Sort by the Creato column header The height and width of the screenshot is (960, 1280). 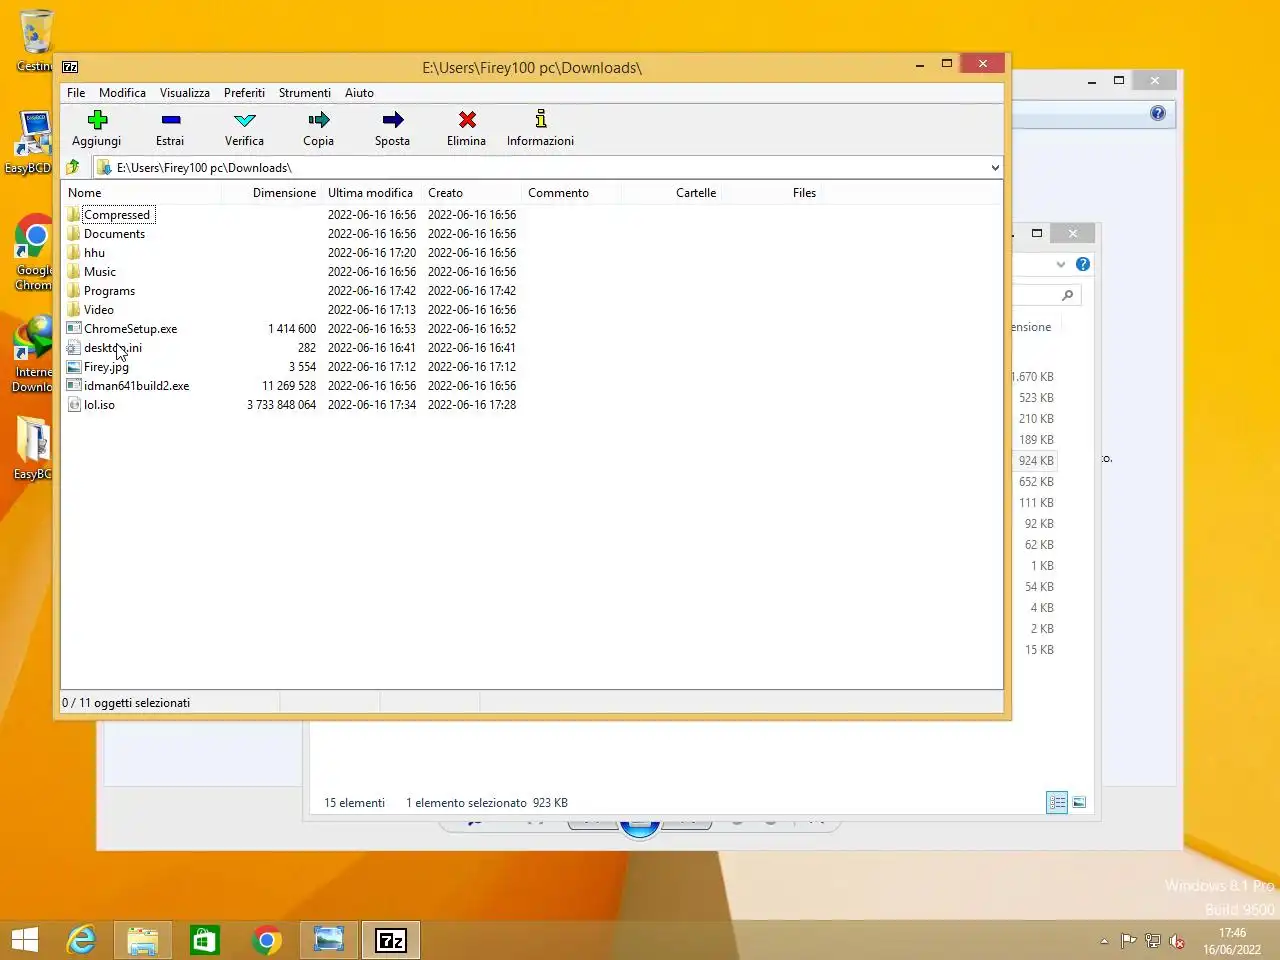(471, 193)
